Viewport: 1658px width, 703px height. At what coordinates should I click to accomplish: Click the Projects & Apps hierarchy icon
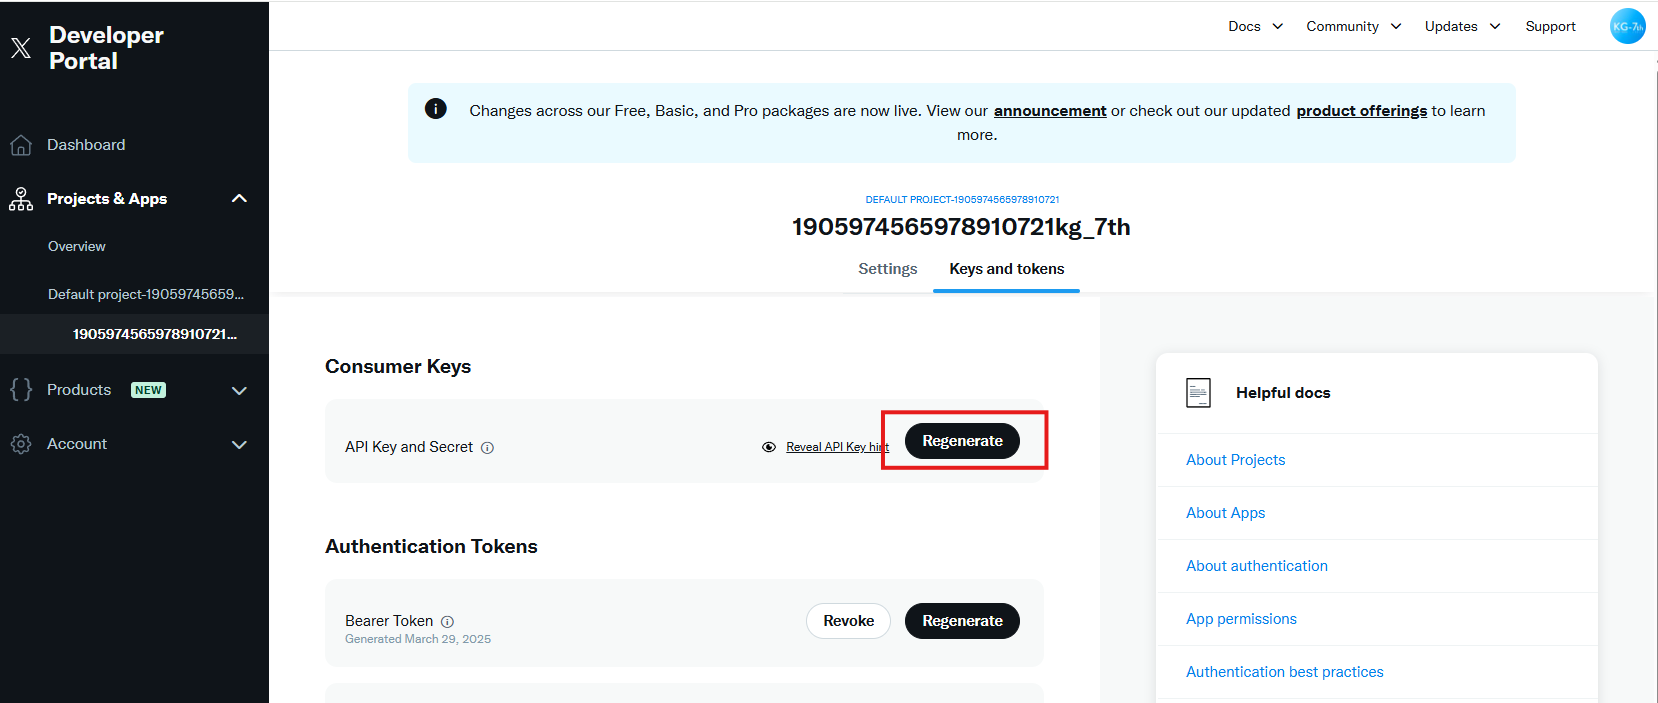click(21, 199)
